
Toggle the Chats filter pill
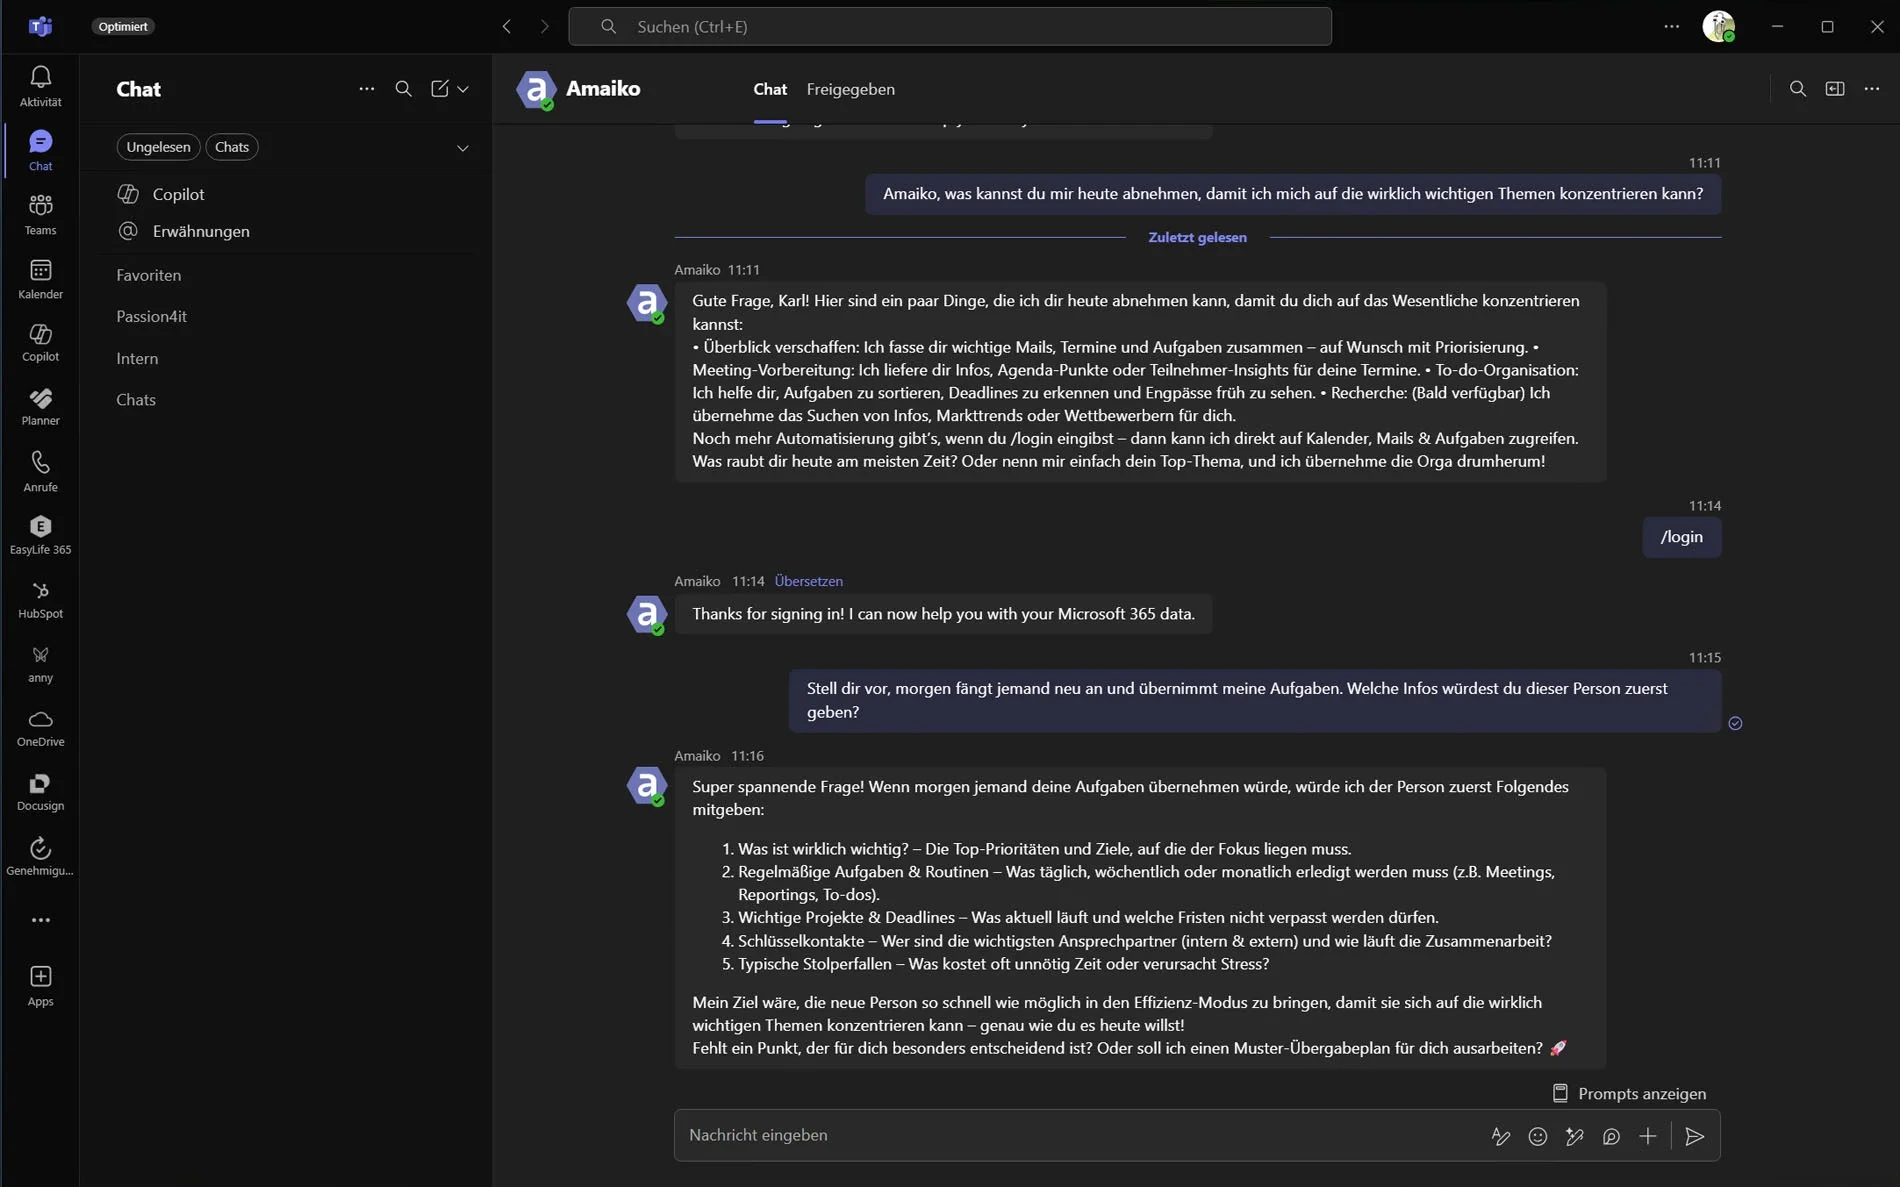tap(232, 146)
